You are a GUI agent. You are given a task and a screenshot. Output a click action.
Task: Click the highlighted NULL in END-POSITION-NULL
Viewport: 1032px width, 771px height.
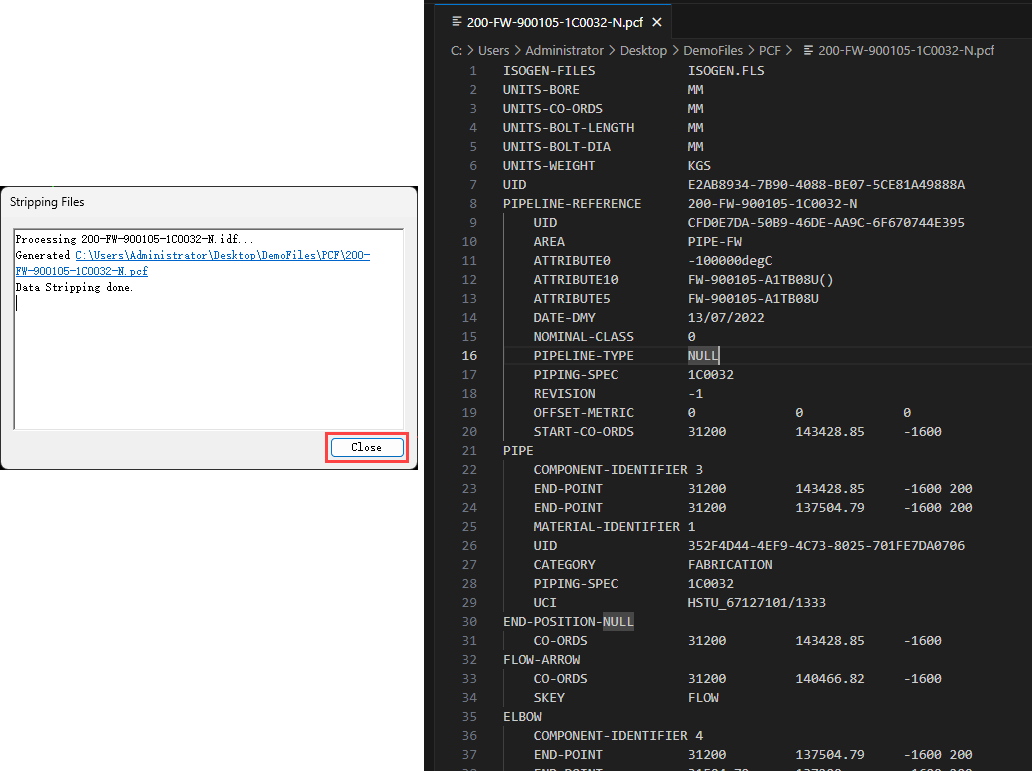(618, 622)
